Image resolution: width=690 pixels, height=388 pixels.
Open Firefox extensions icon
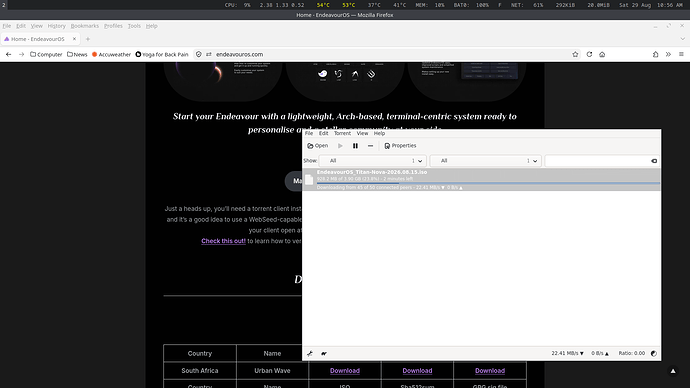pos(655,55)
